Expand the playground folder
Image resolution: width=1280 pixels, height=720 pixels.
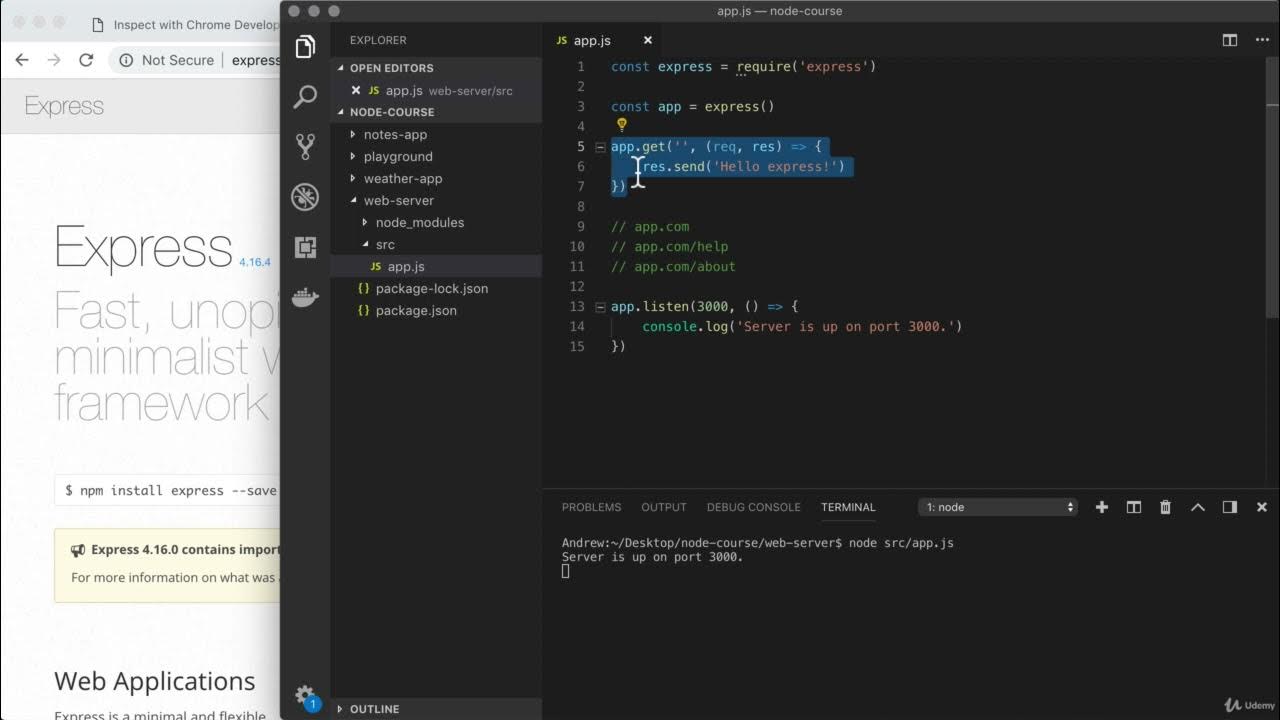coord(353,156)
